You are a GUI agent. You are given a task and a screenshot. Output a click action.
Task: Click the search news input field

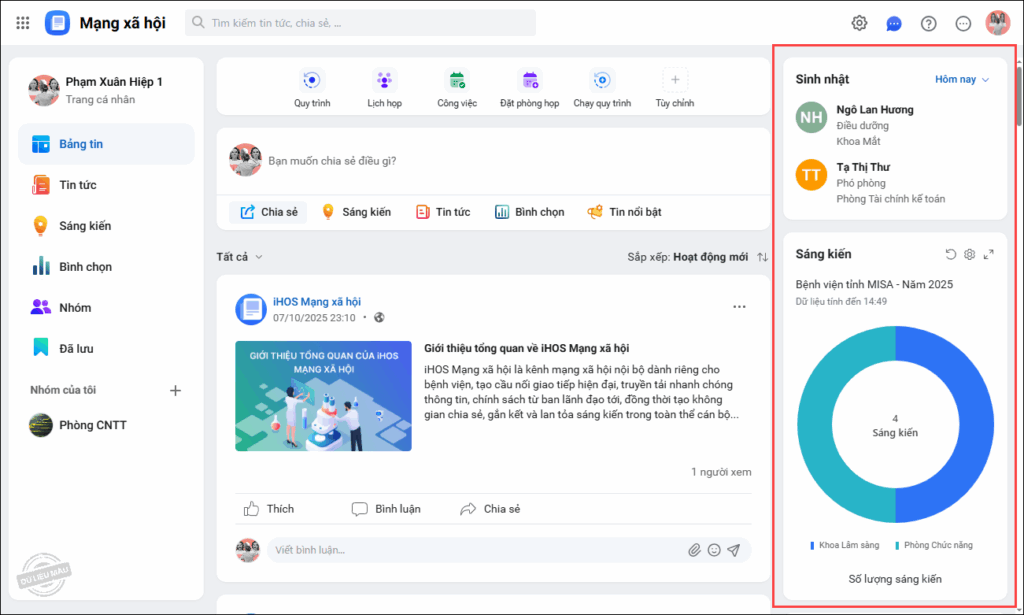click(360, 23)
